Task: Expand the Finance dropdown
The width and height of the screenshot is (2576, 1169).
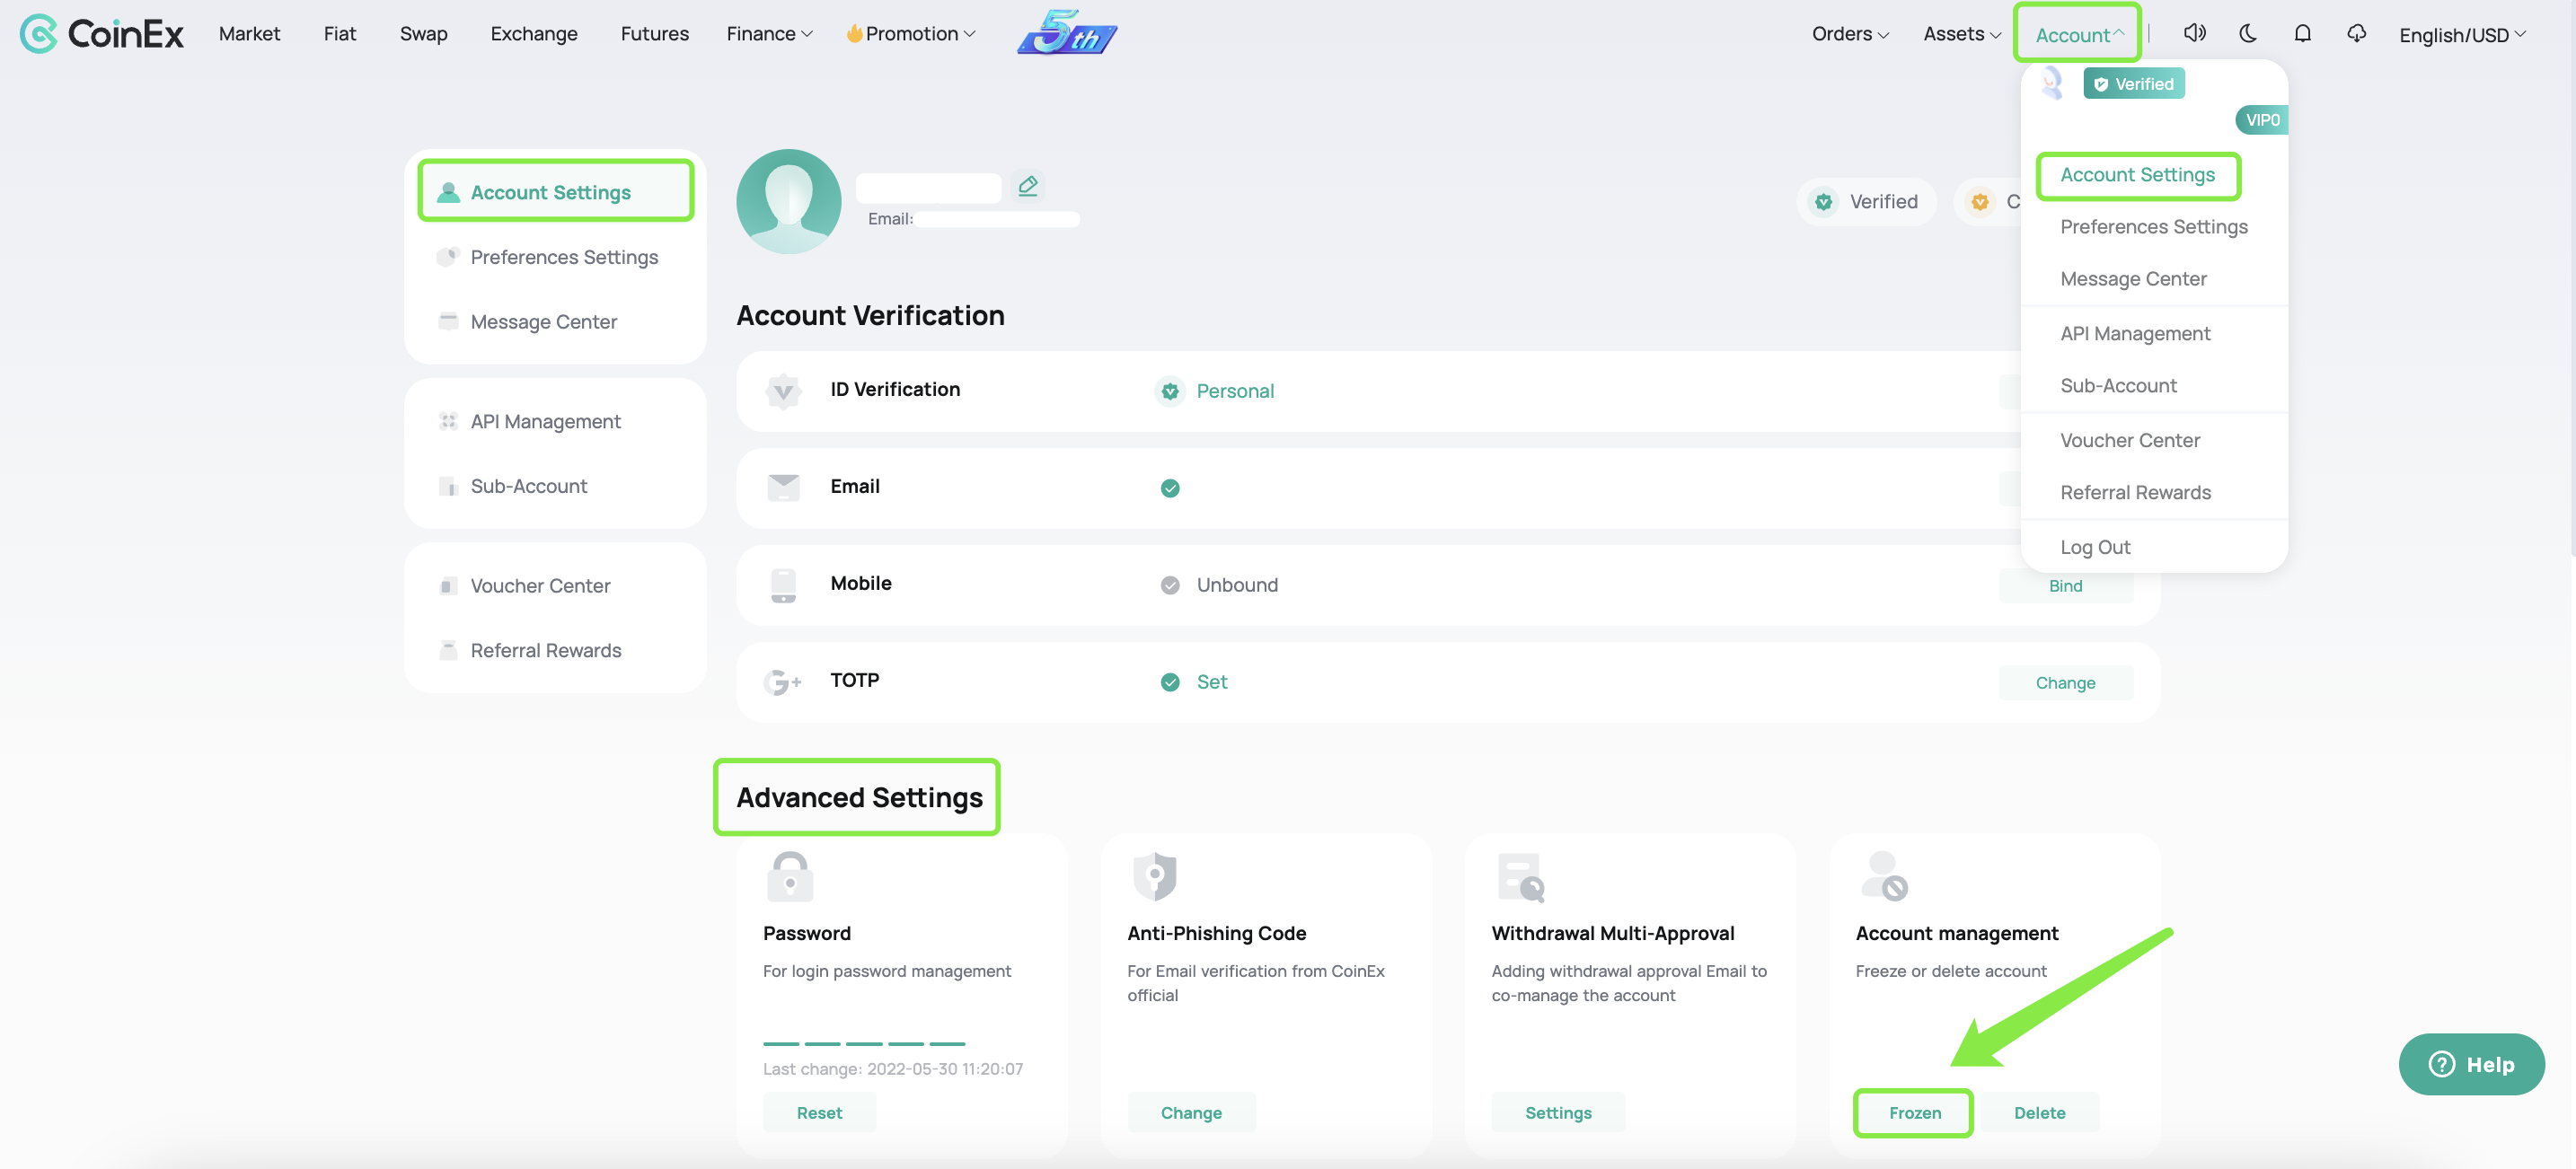Action: point(769,33)
